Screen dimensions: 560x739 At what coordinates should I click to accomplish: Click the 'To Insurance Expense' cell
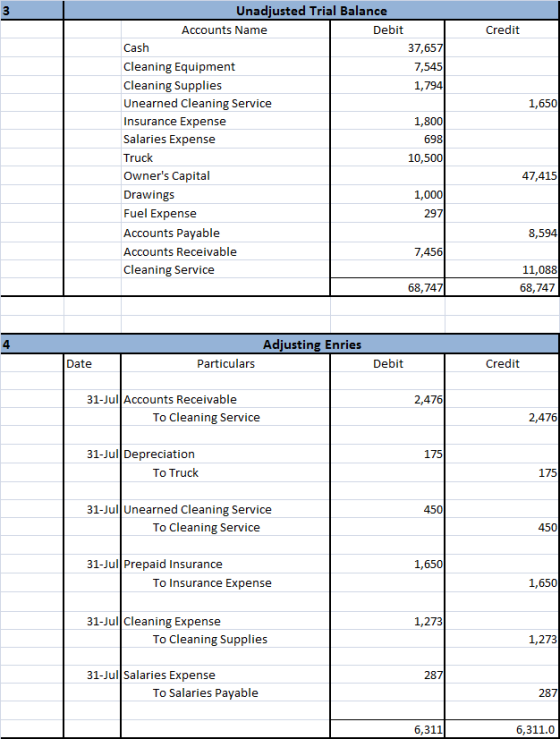click(225, 583)
